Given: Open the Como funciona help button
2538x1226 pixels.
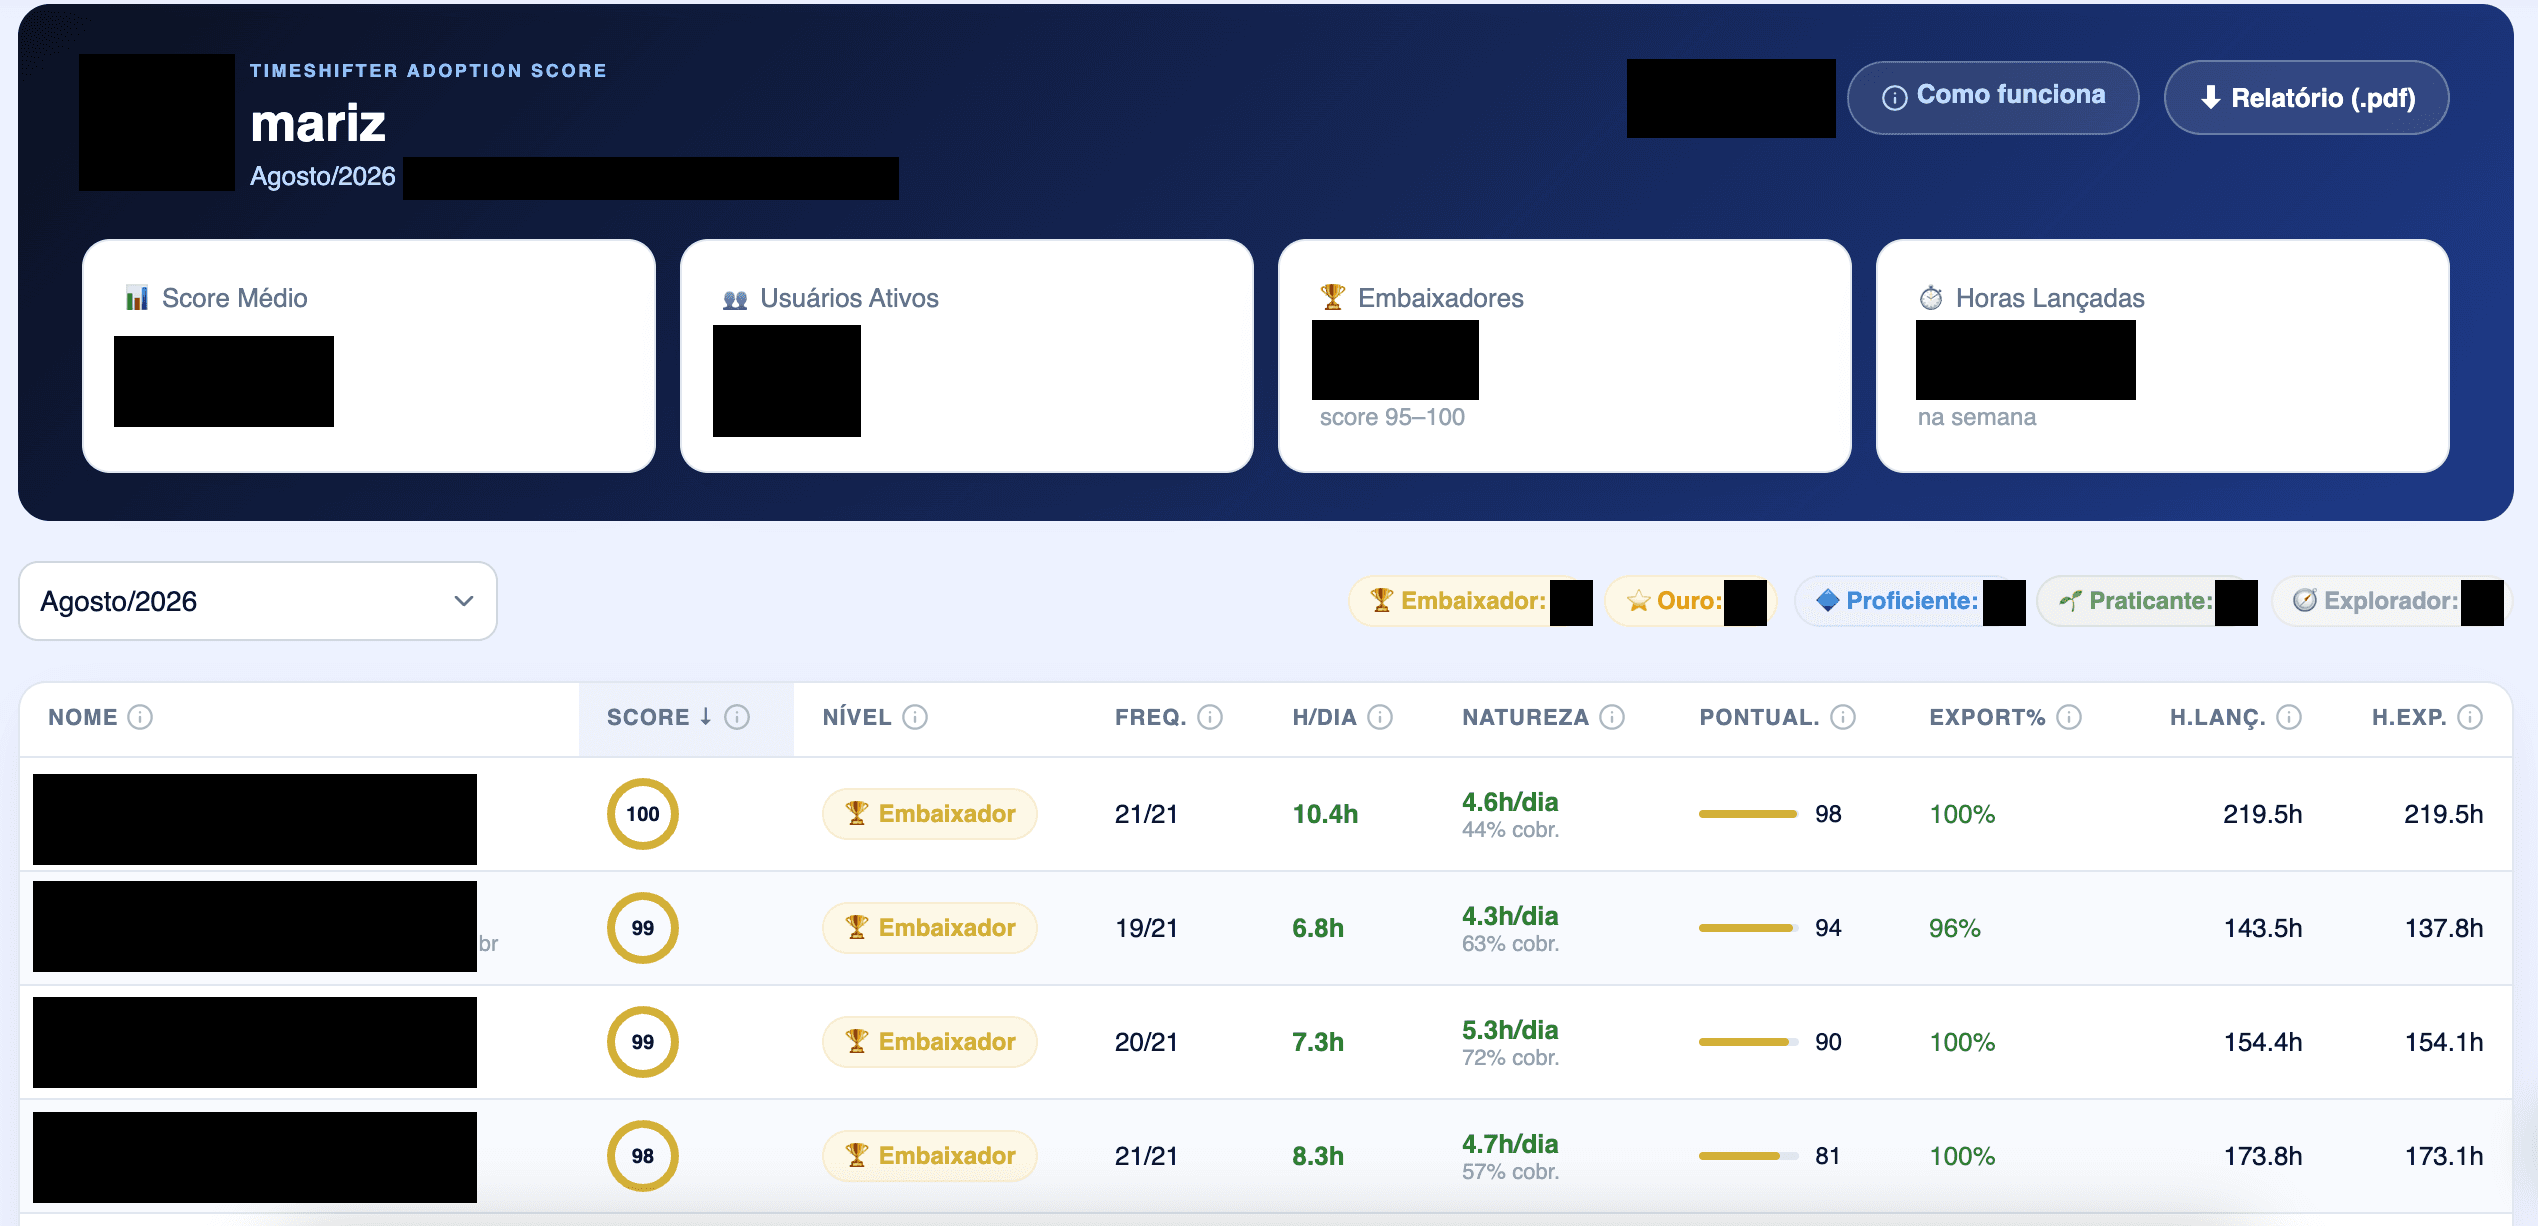Looking at the screenshot, I should click(1993, 97).
